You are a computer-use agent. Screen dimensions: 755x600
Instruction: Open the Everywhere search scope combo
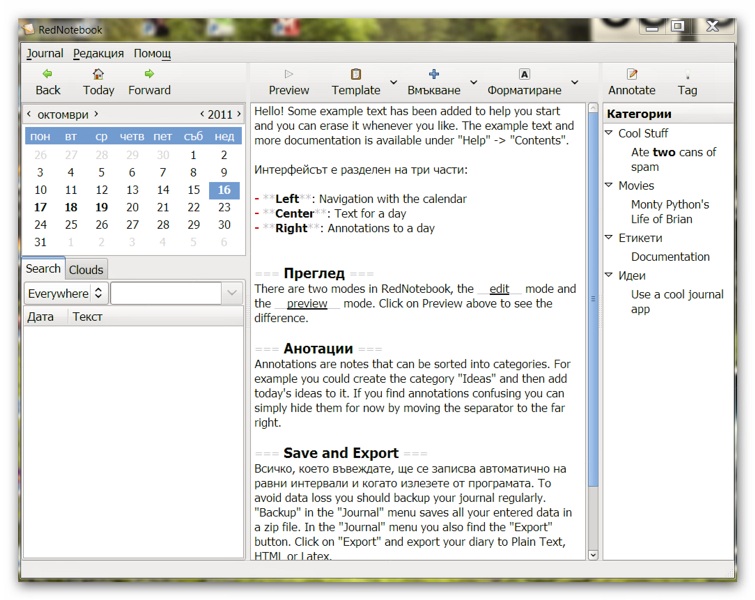65,293
